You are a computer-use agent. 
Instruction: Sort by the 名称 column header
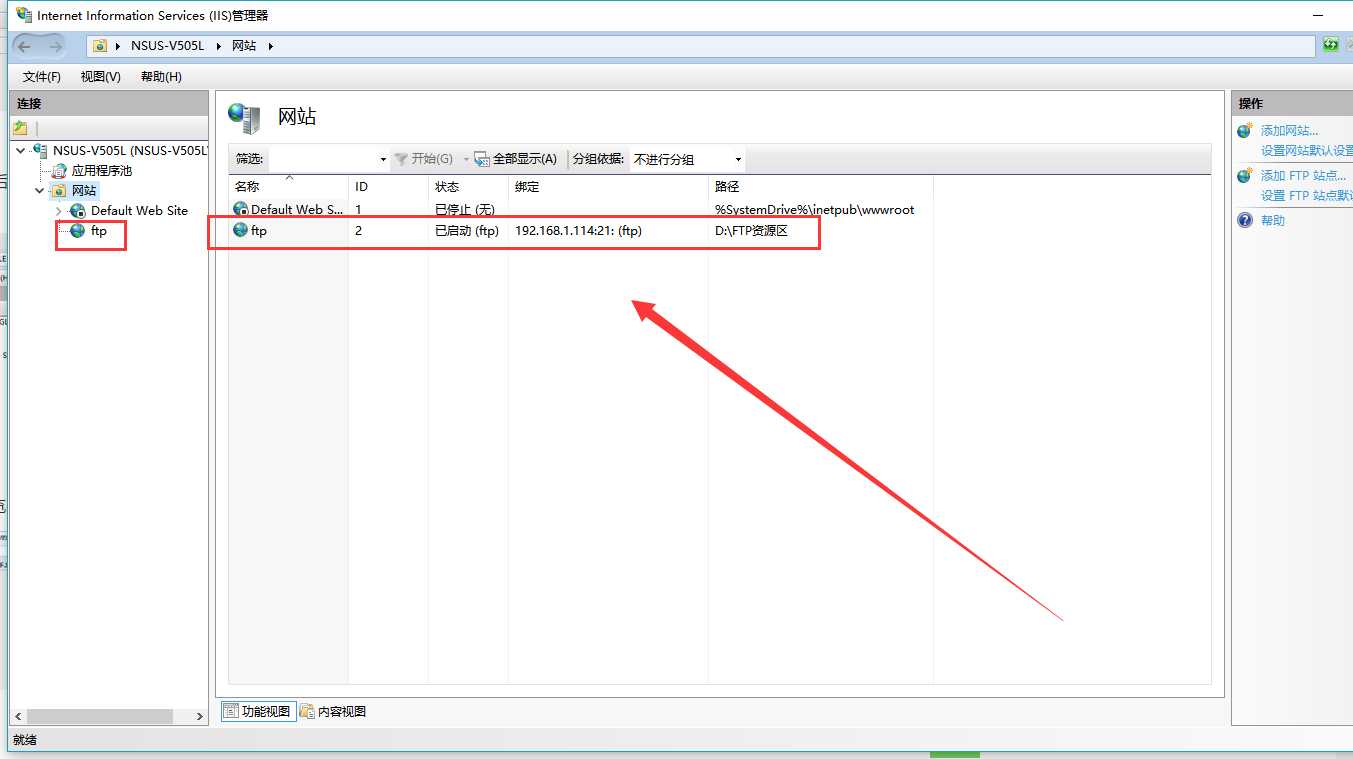[289, 187]
